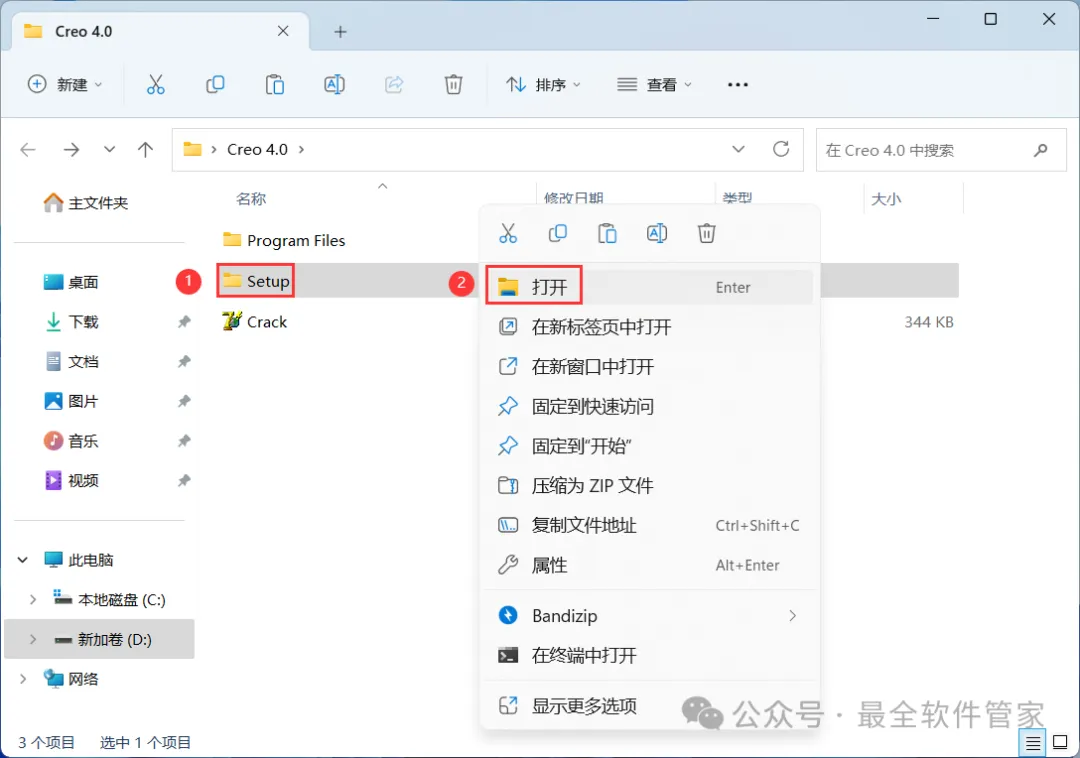Image resolution: width=1080 pixels, height=758 pixels.
Task: Choose 在新标签页中打开
Action: point(649,327)
